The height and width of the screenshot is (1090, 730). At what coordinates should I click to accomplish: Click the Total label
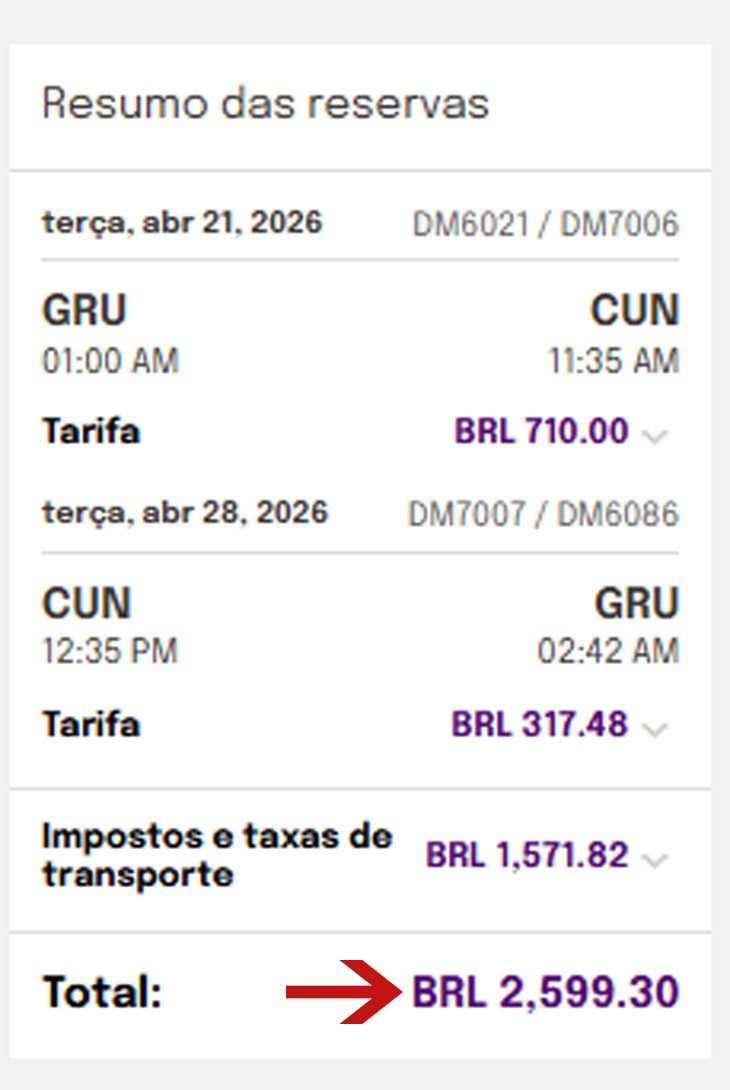(x=102, y=992)
